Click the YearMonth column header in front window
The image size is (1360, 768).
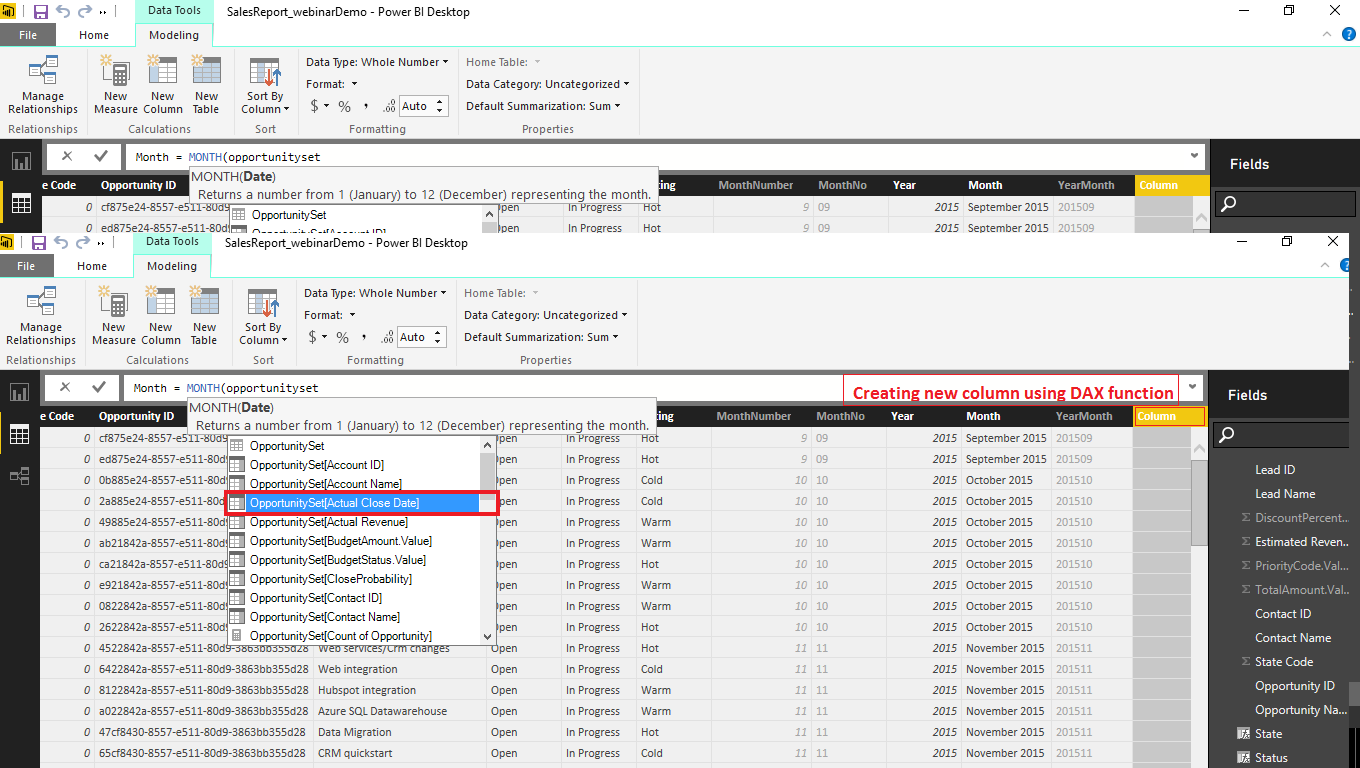(x=1084, y=416)
